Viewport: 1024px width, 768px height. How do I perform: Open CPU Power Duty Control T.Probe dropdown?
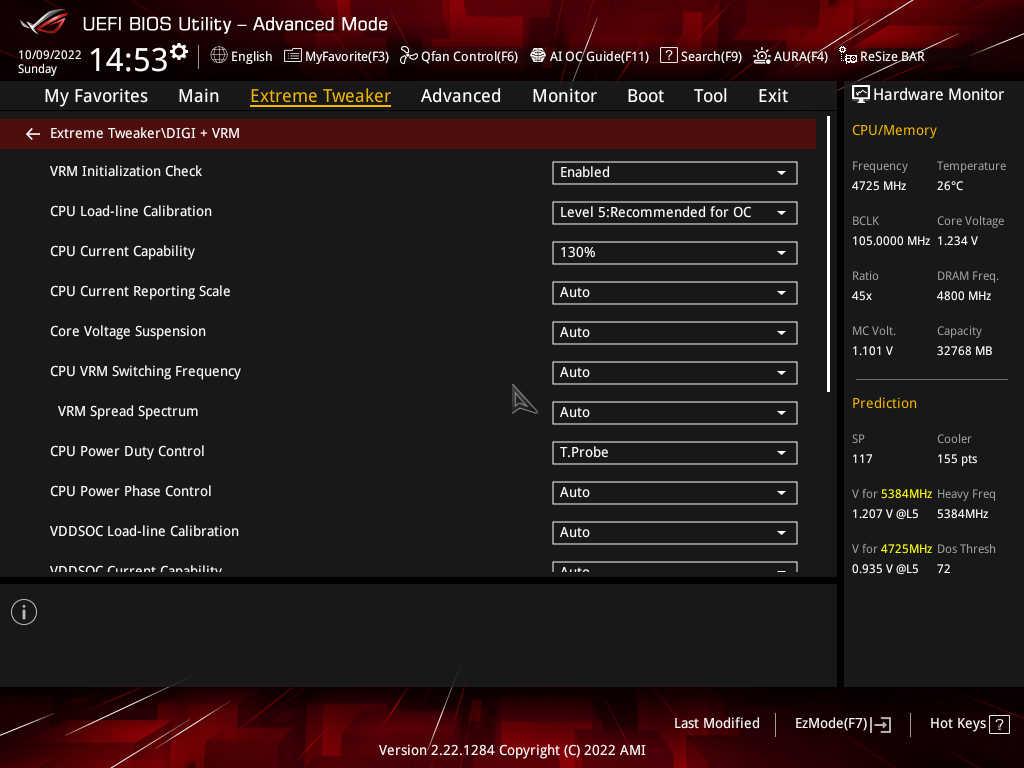pyautogui.click(x=675, y=453)
